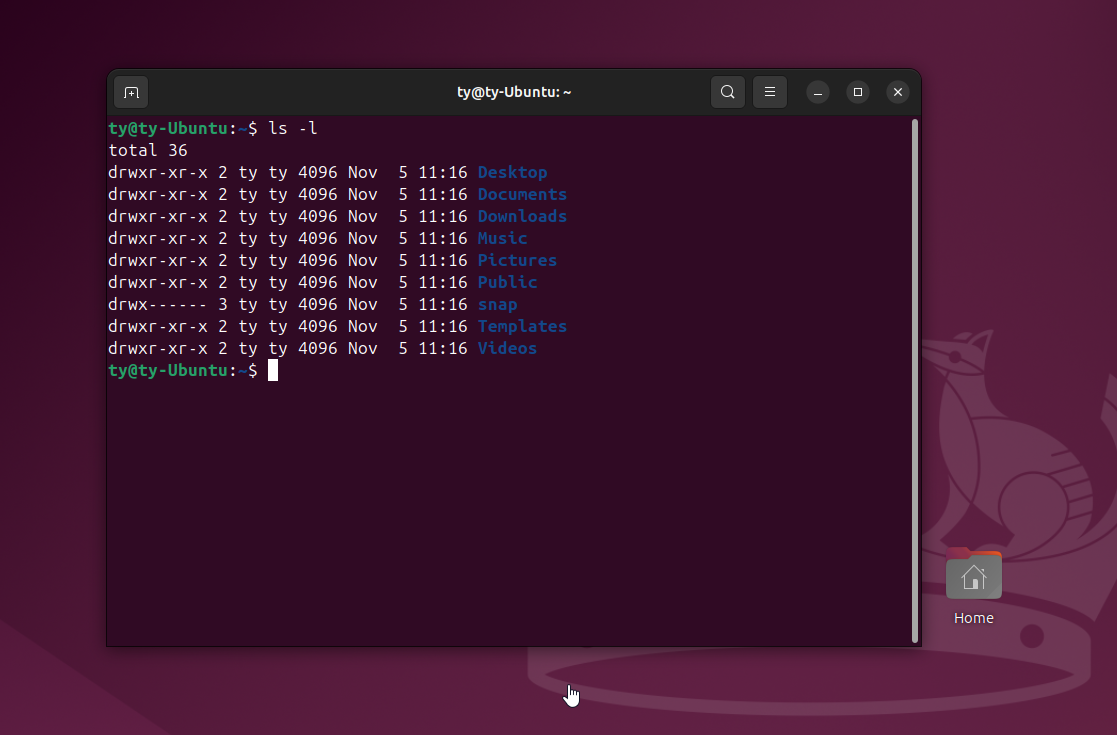Viewport: 1117px width, 735px height.
Task: Click the link count 3 on snap row
Action: [223, 305]
